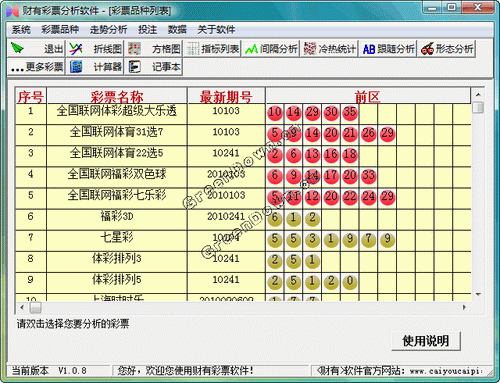Click red ball 10 in 大乐透 row
The width and height of the screenshot is (500, 383).
coord(275,113)
